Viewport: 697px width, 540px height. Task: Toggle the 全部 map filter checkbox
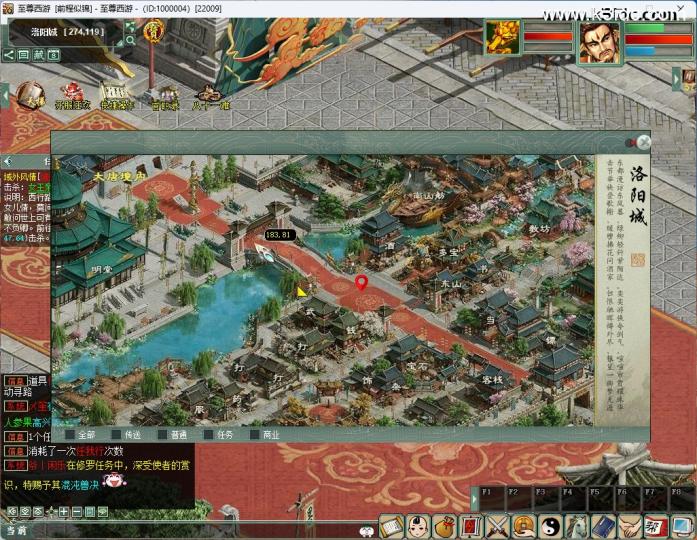coord(70,435)
